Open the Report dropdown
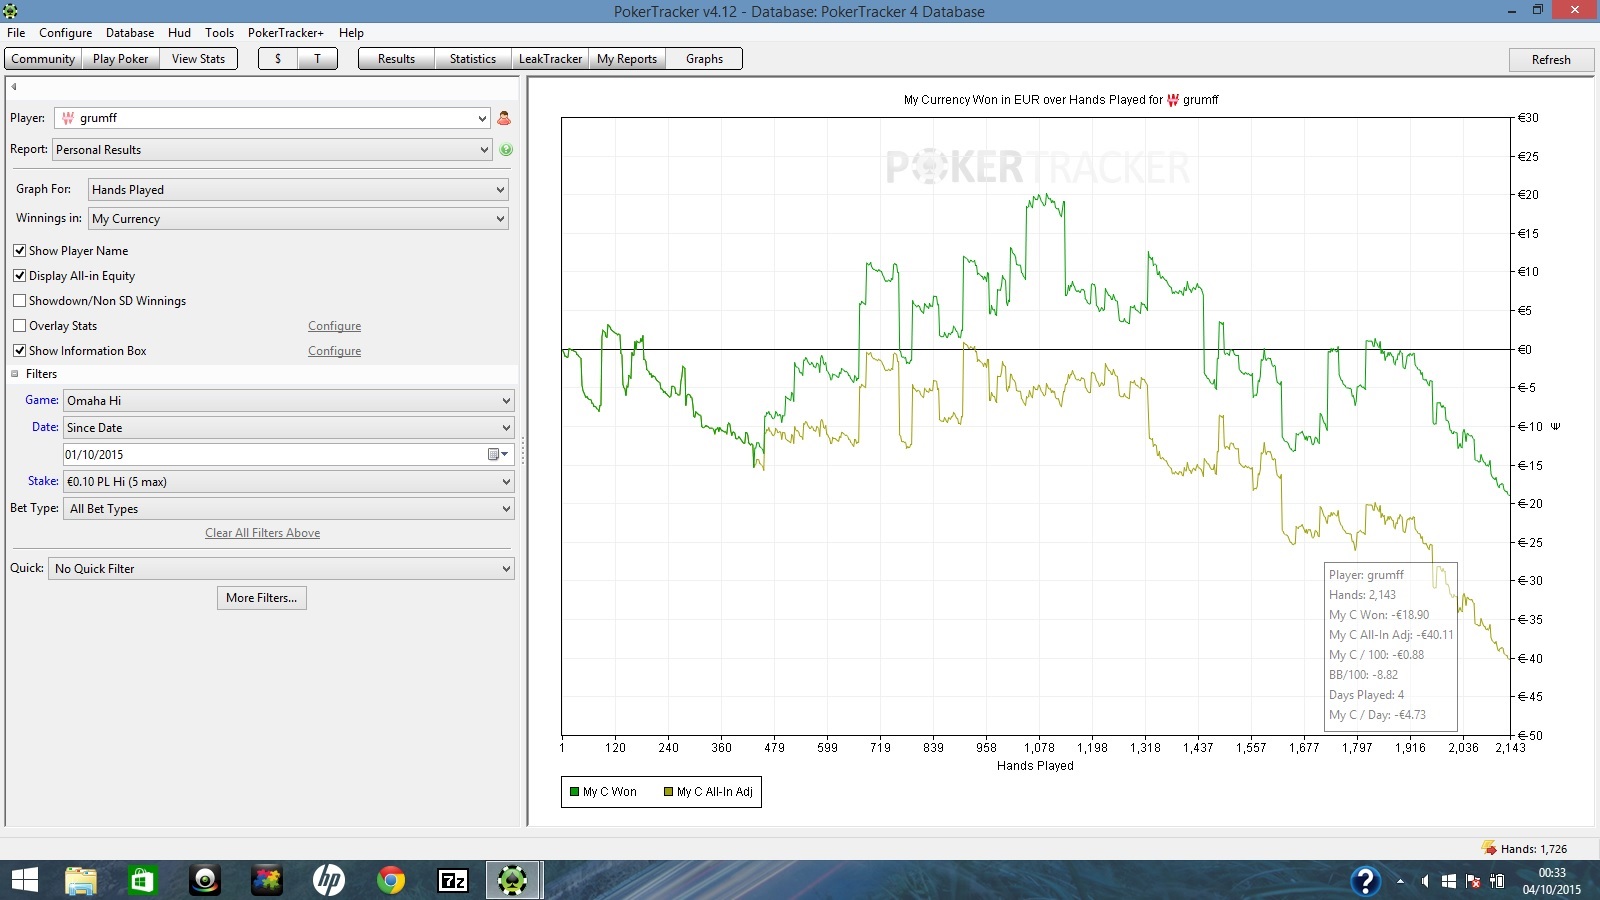 272,150
